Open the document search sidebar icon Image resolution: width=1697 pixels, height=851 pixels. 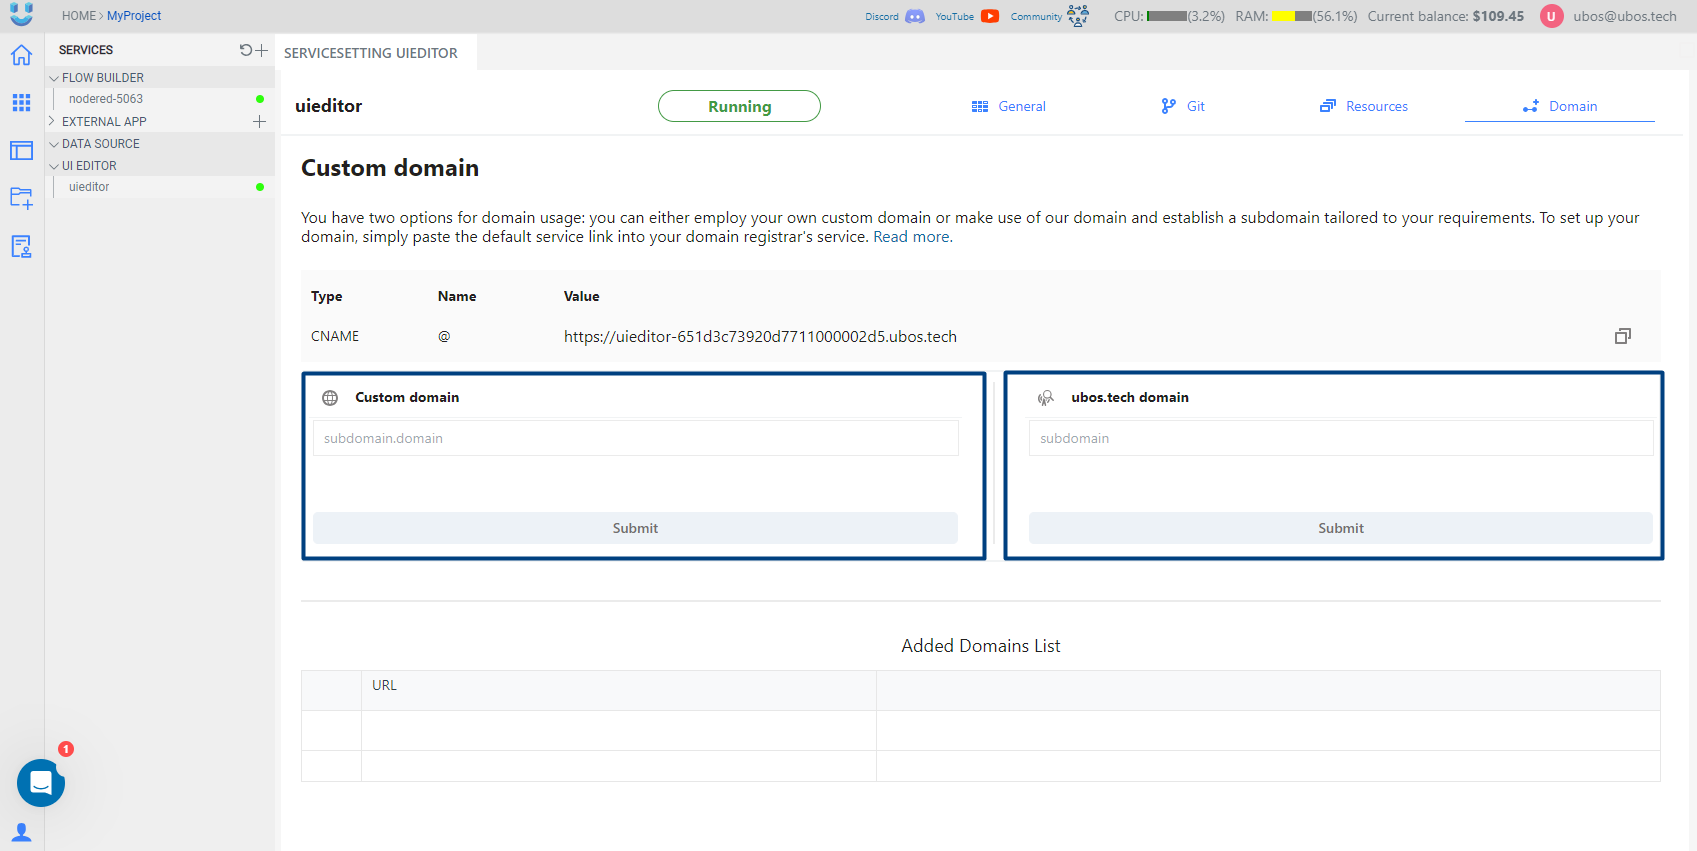(21, 246)
